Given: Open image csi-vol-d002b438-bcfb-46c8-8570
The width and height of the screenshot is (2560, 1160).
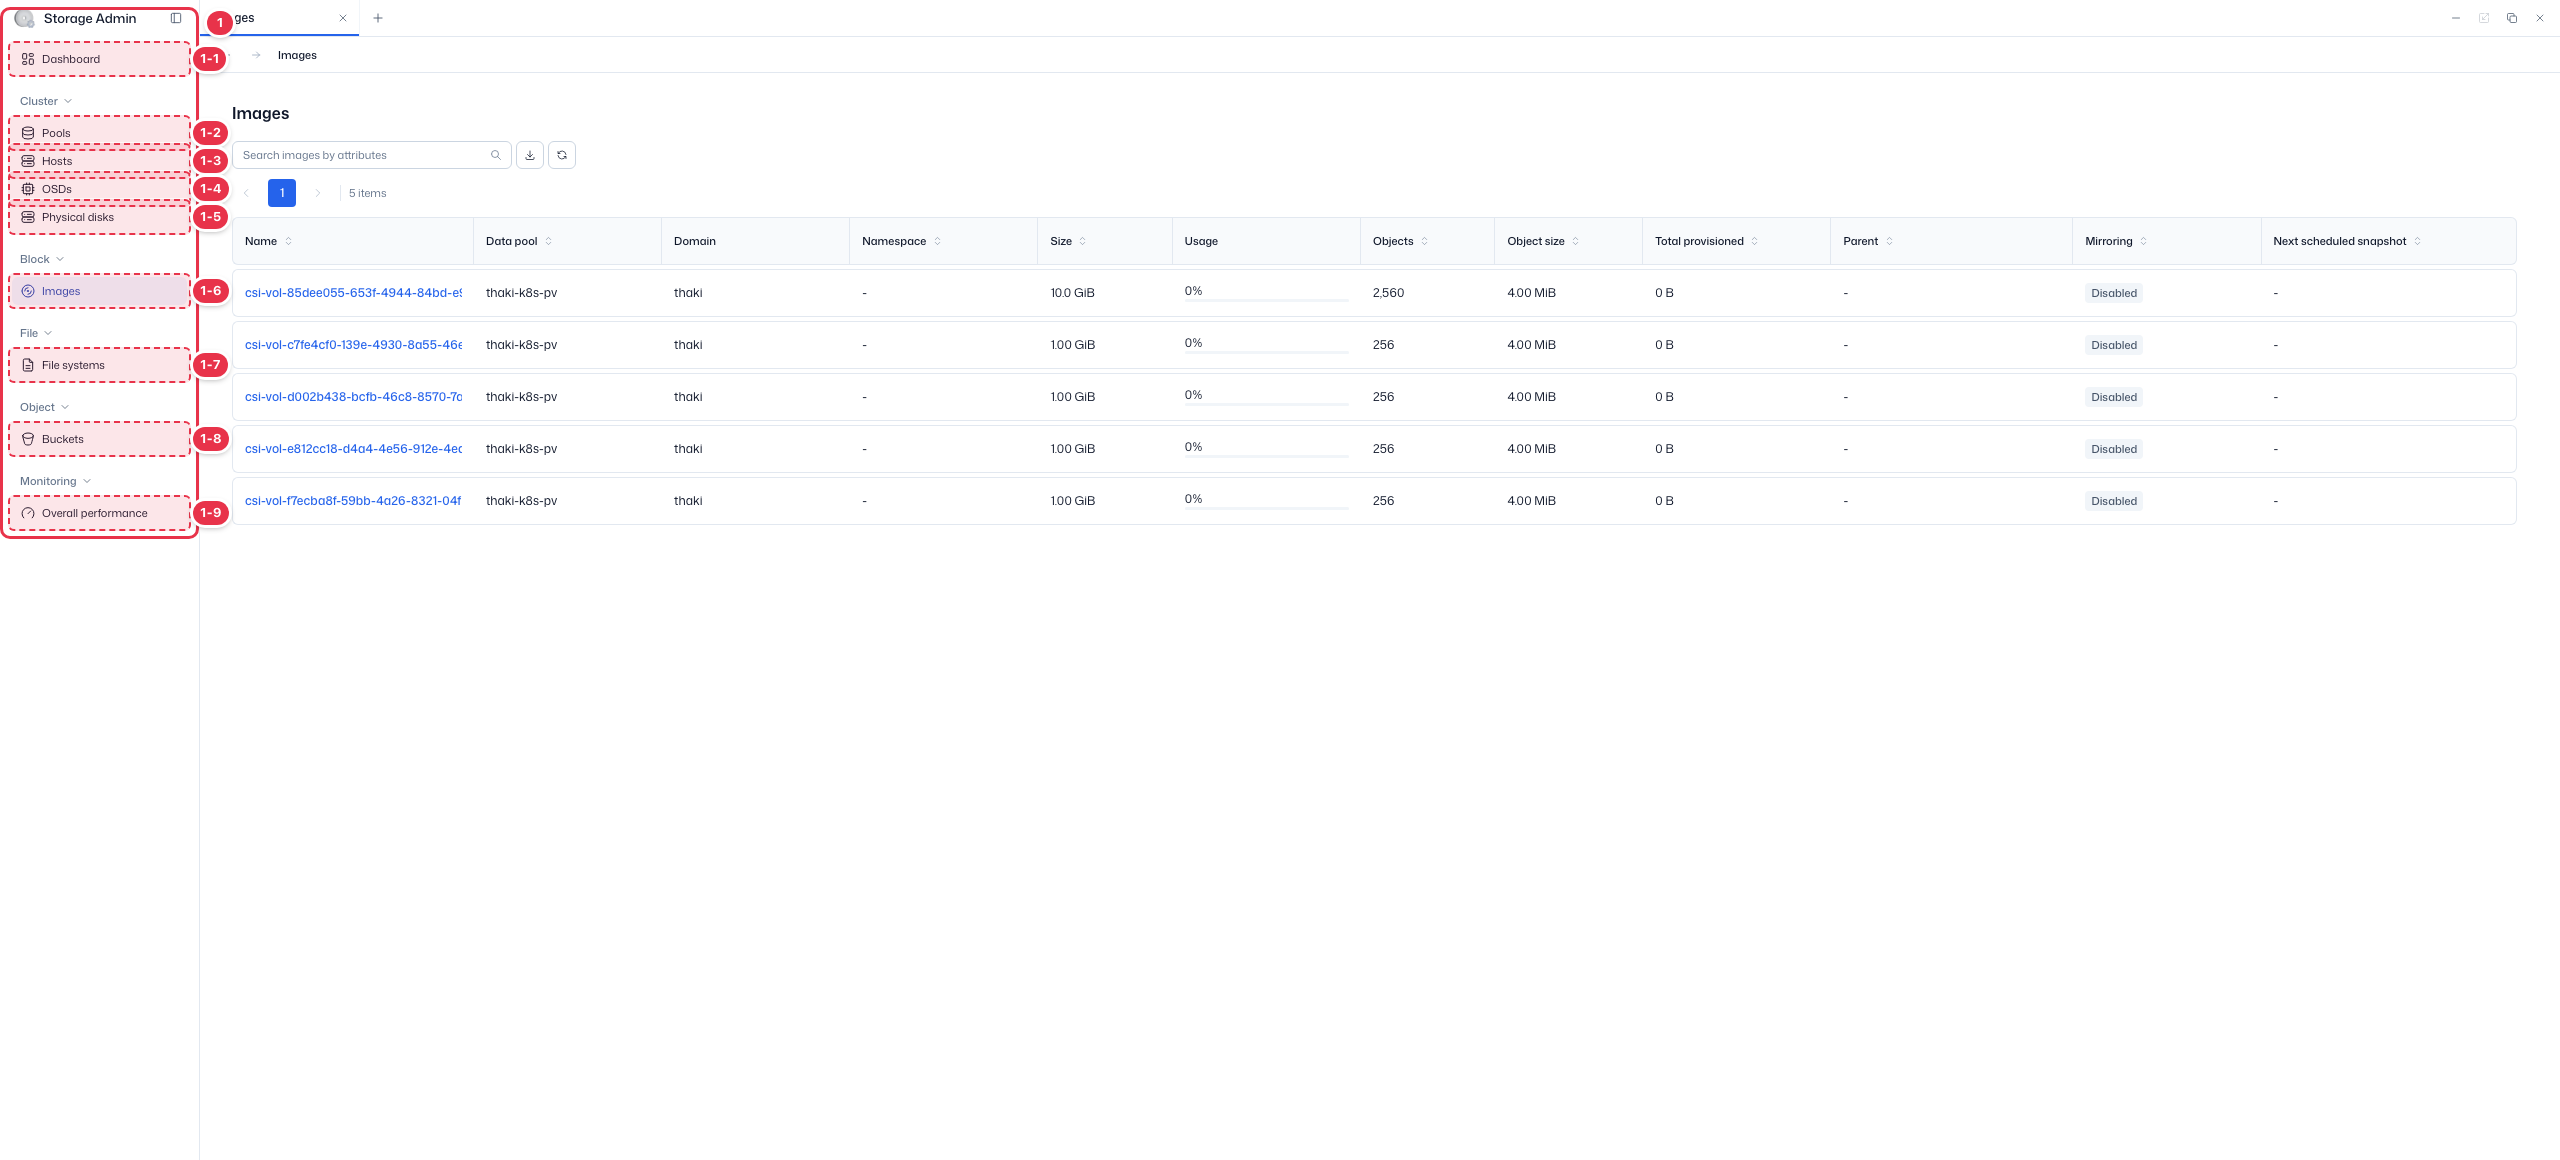Looking at the screenshot, I should tap(353, 397).
